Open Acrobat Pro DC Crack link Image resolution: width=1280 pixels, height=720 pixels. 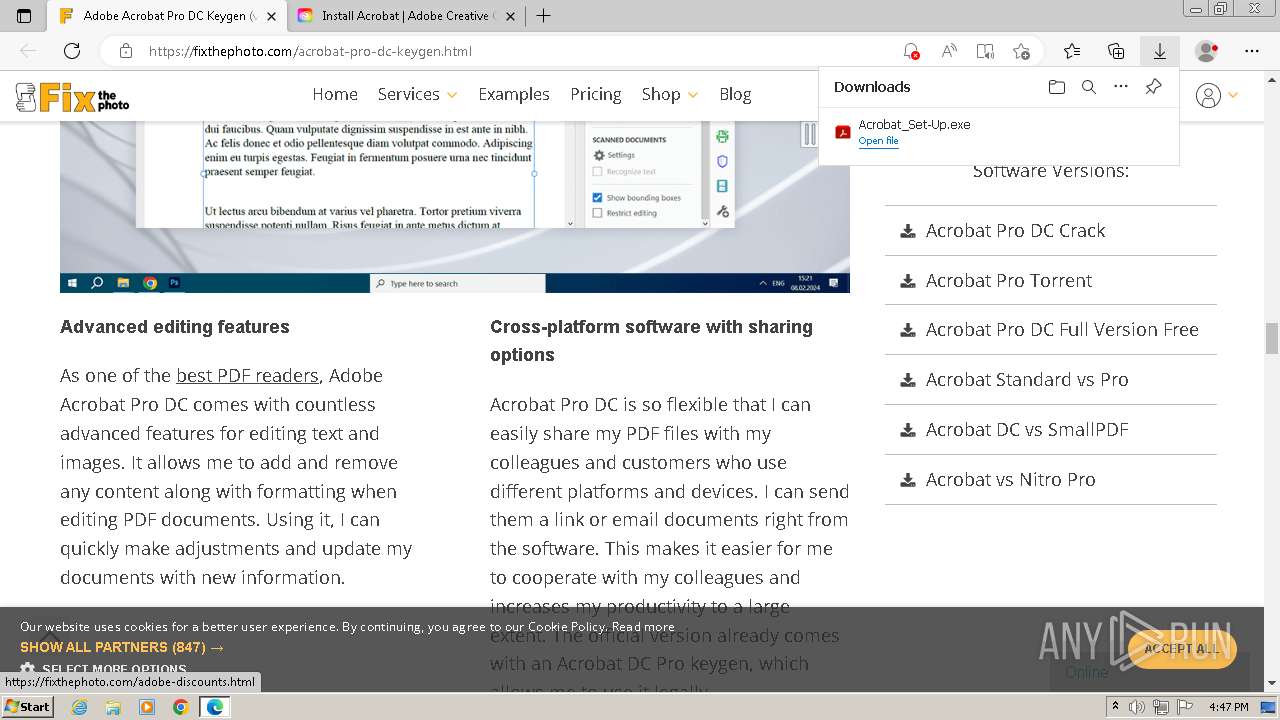(x=1015, y=230)
